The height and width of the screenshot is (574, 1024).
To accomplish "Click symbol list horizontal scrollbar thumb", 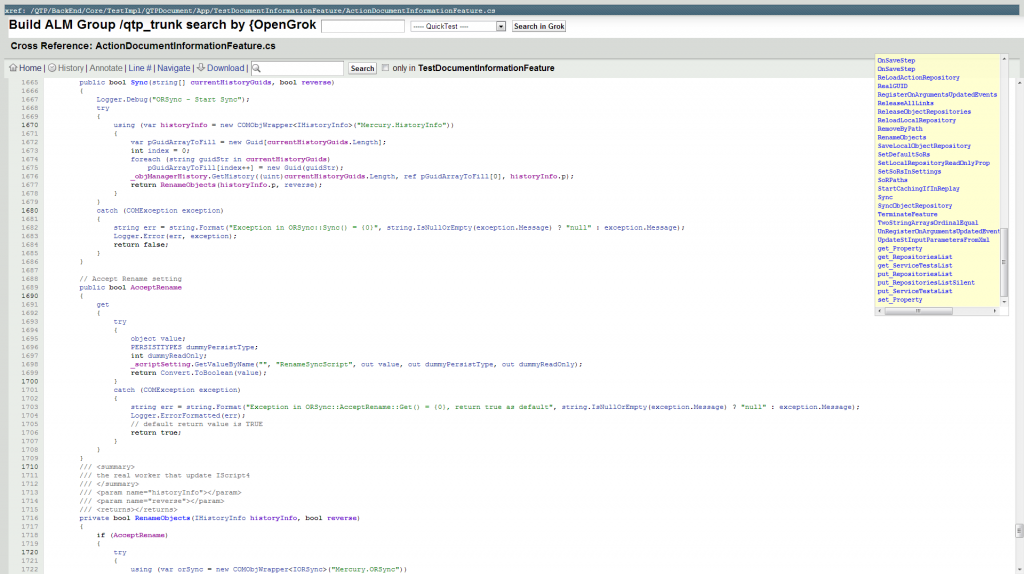I will pyautogui.click(x=918, y=311).
